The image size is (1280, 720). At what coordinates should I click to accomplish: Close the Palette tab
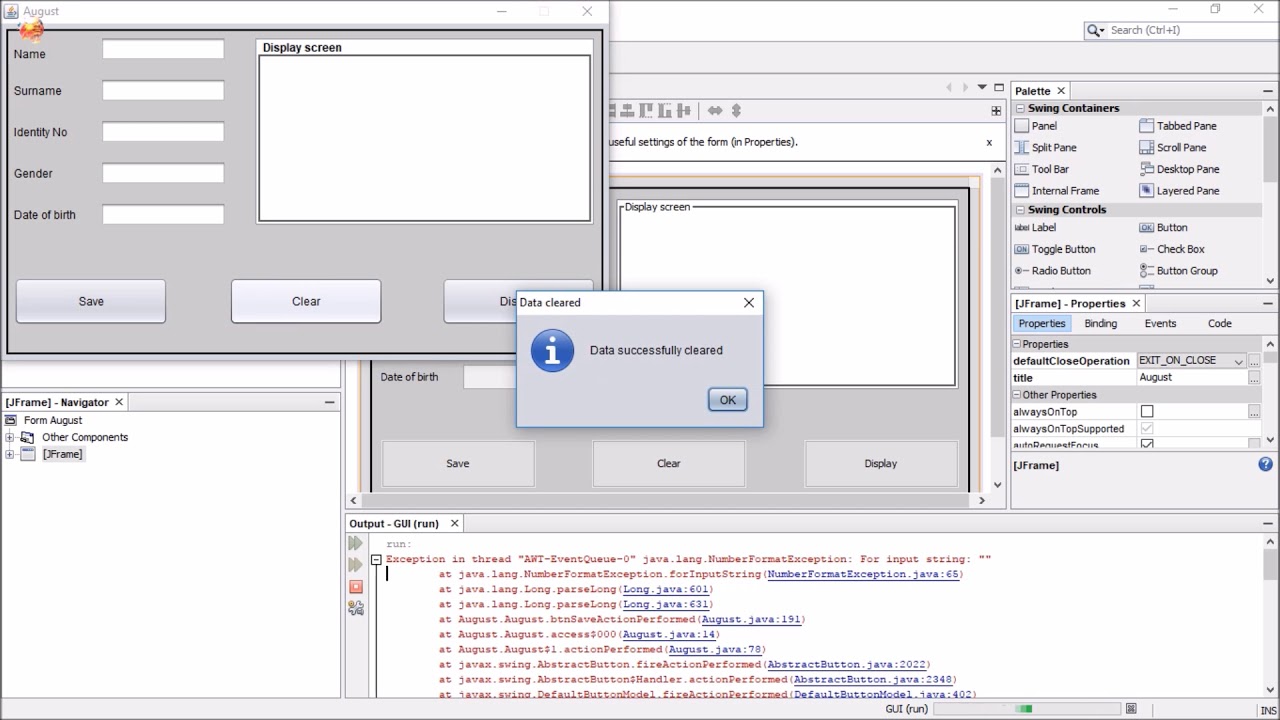[x=1061, y=91]
